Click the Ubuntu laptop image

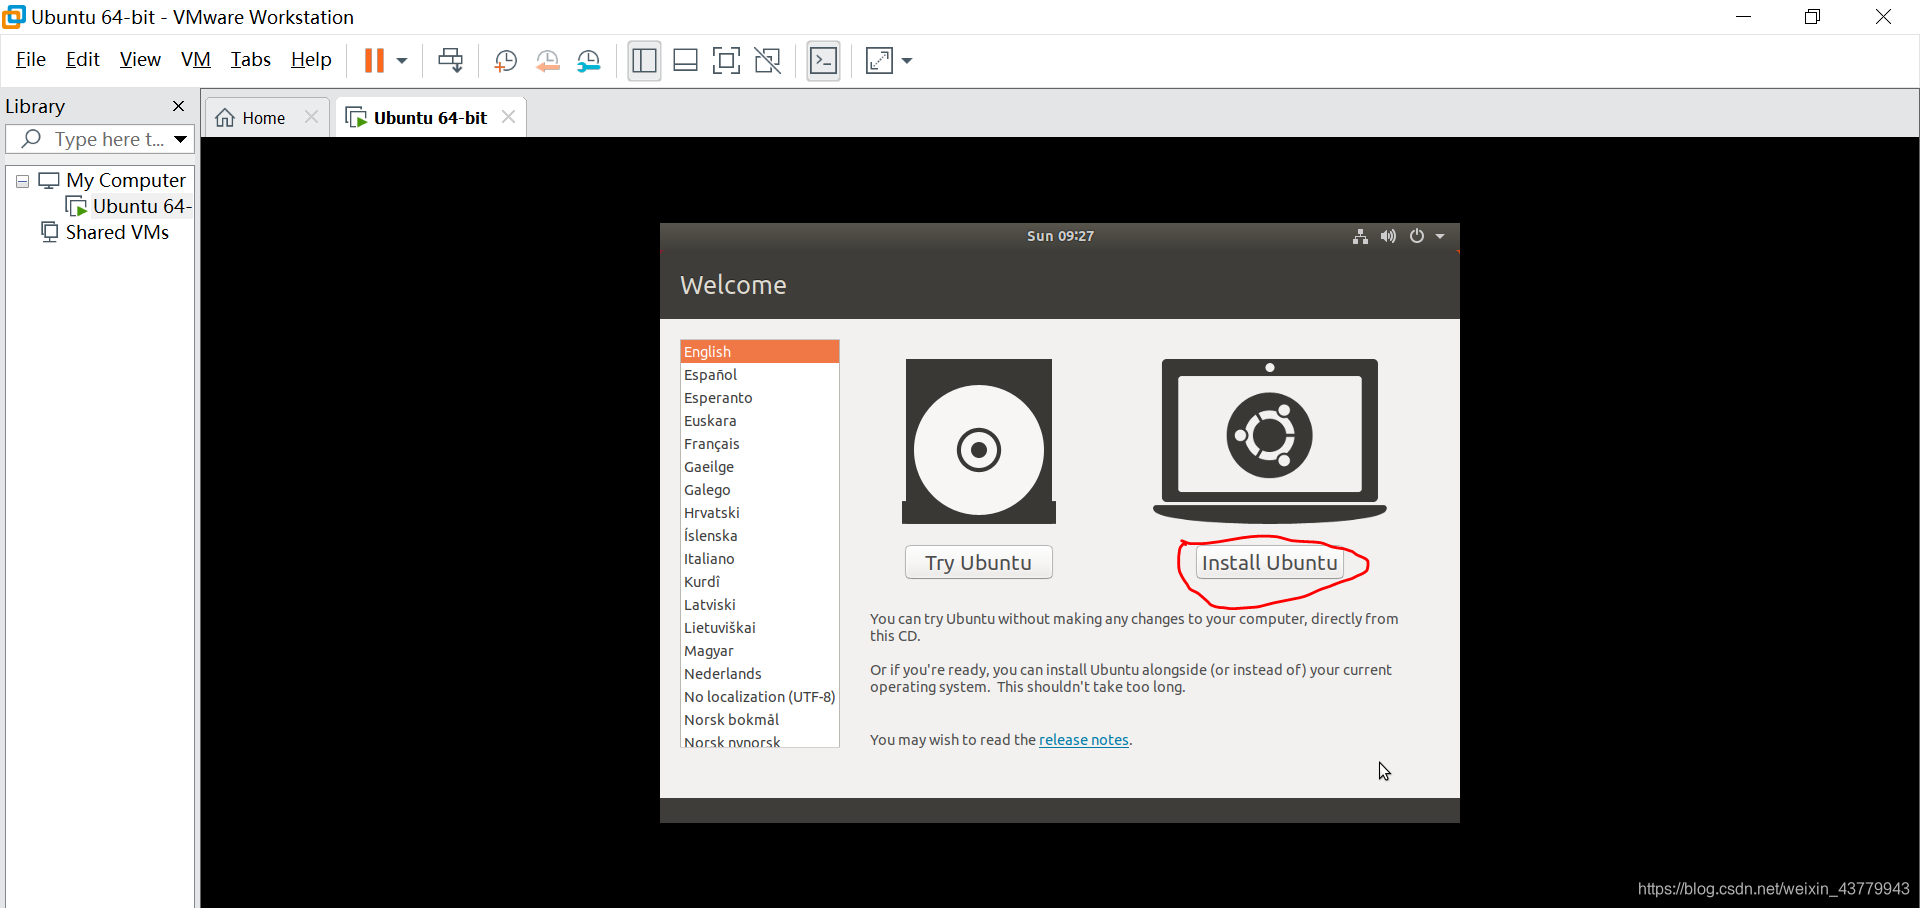[1270, 441]
